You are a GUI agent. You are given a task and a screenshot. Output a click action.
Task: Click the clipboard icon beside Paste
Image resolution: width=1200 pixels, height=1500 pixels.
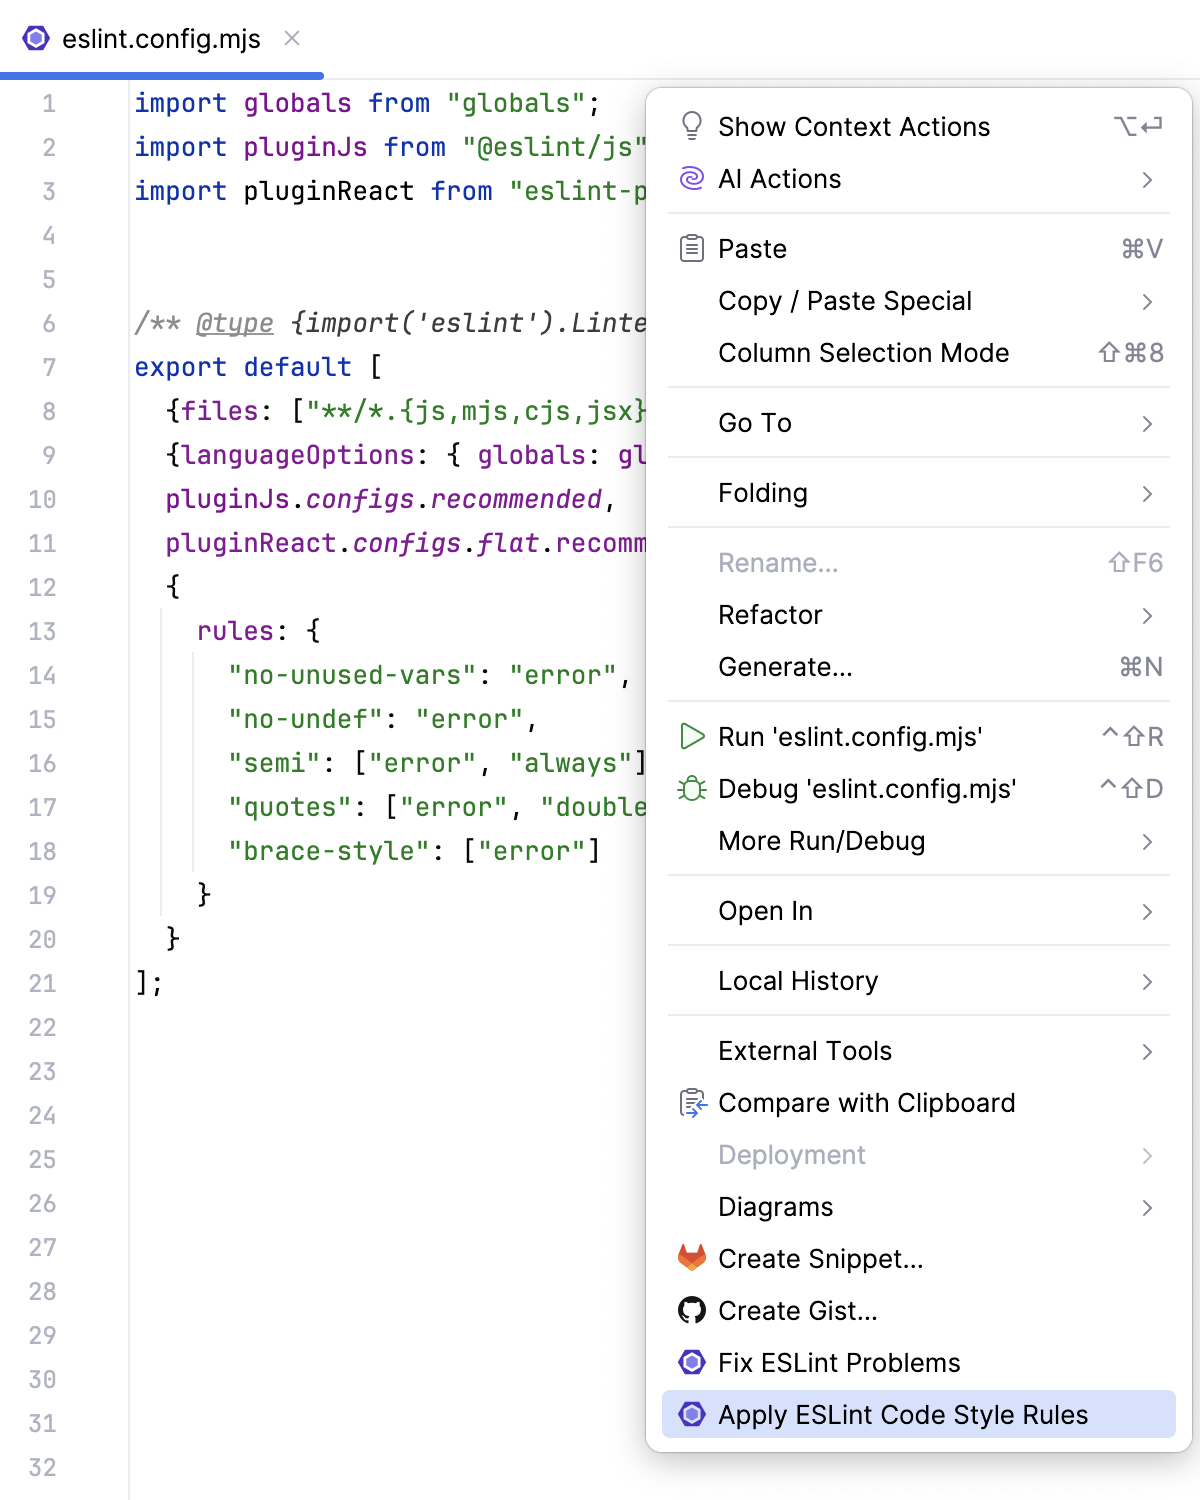(x=691, y=248)
